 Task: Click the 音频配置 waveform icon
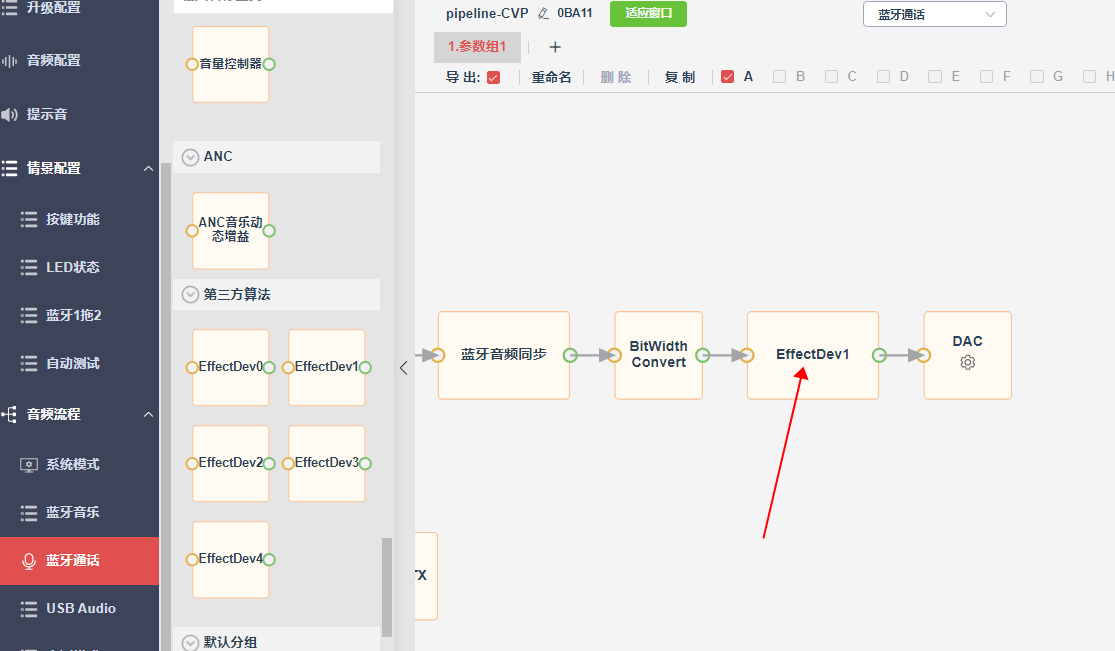point(9,61)
